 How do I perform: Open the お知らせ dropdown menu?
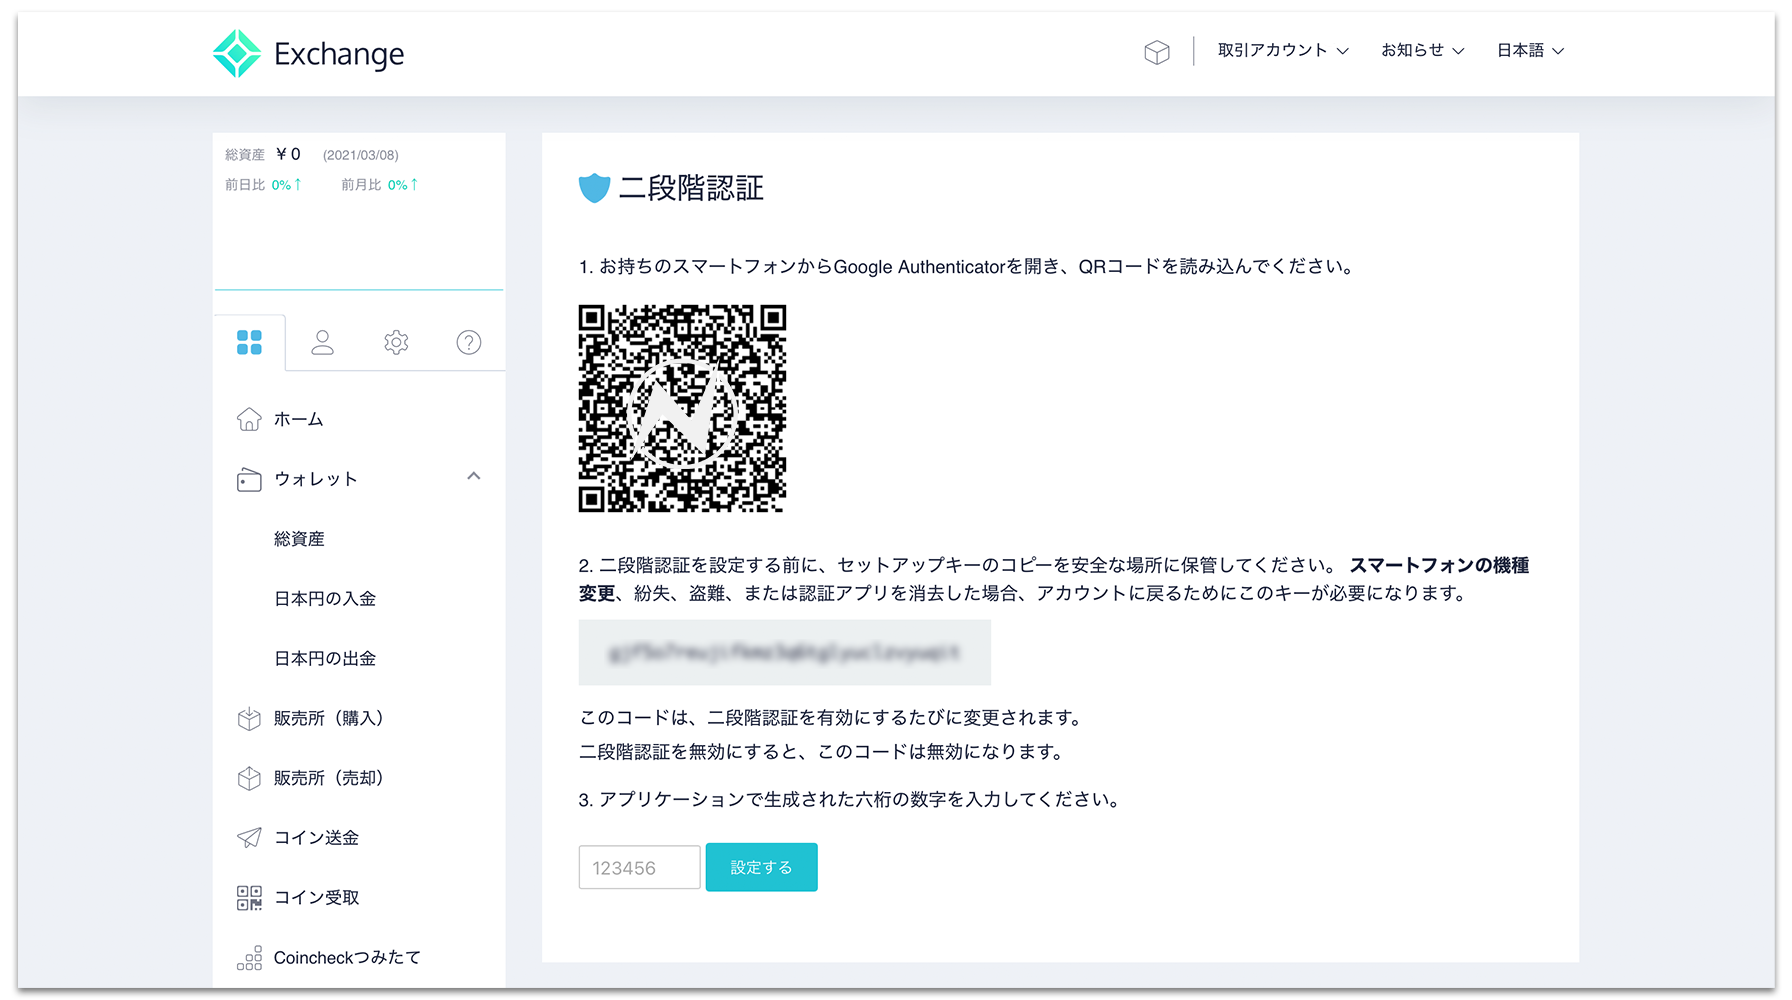pos(1420,50)
